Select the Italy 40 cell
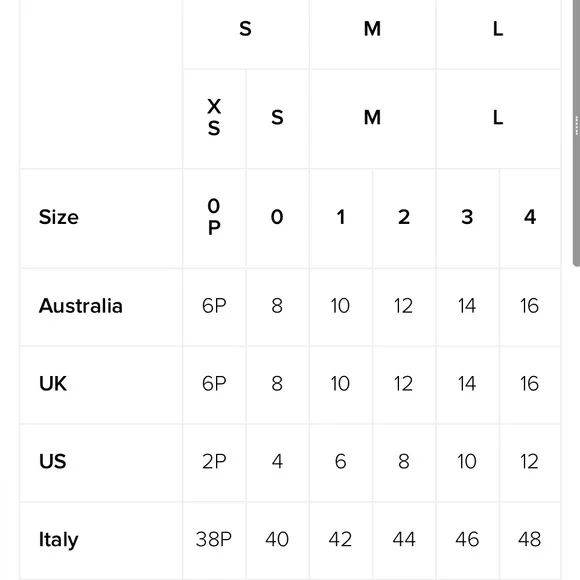 (x=277, y=540)
